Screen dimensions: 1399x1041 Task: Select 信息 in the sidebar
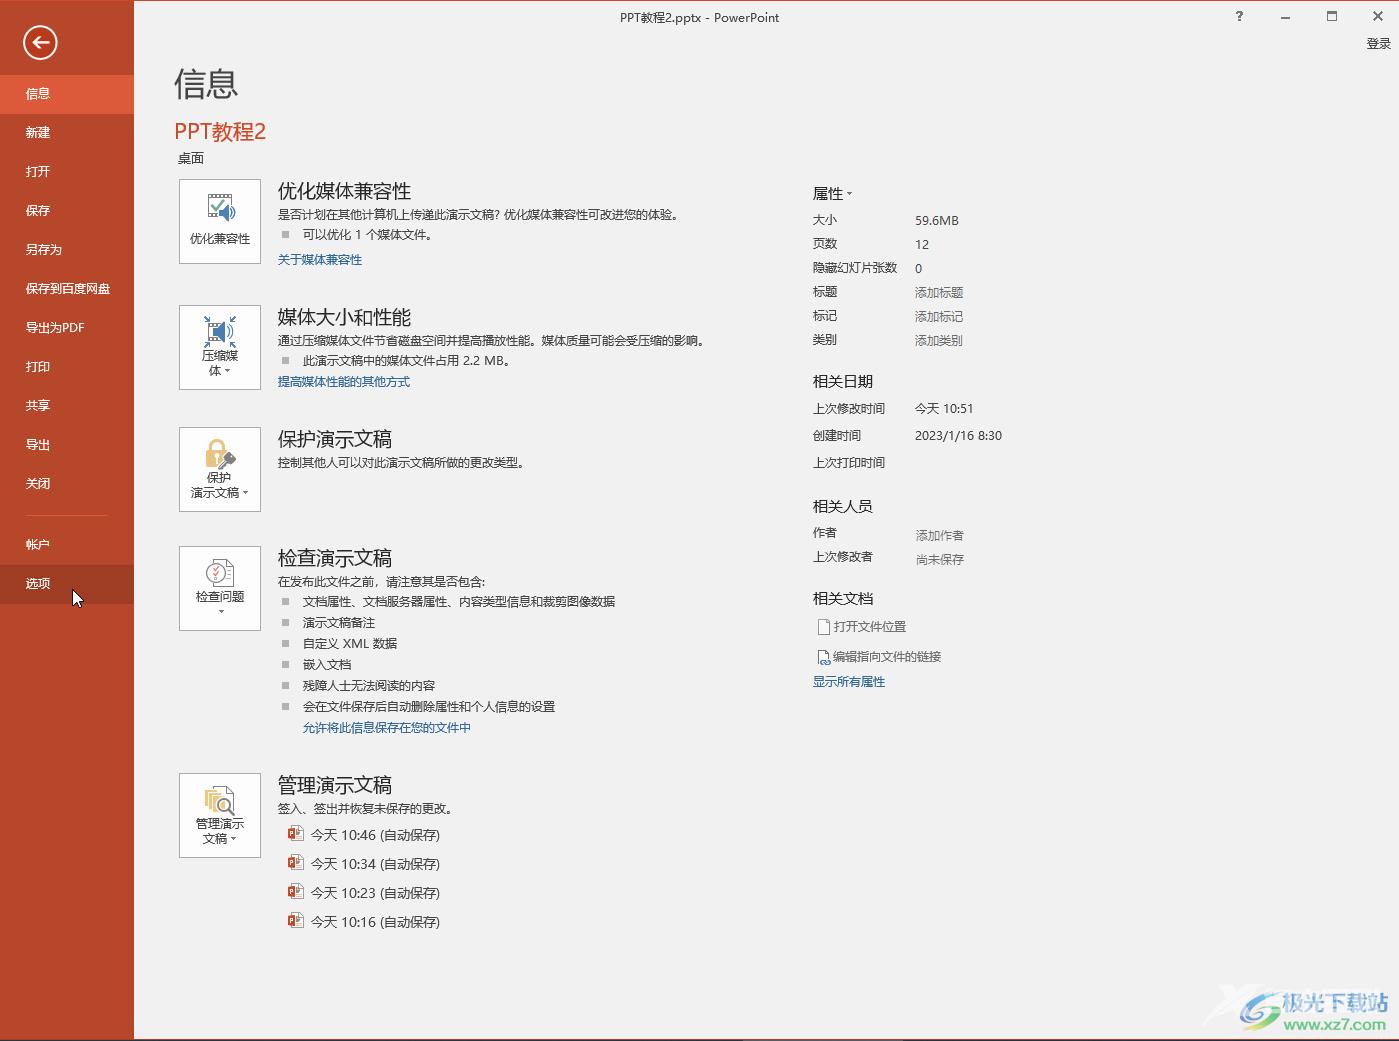(x=67, y=94)
